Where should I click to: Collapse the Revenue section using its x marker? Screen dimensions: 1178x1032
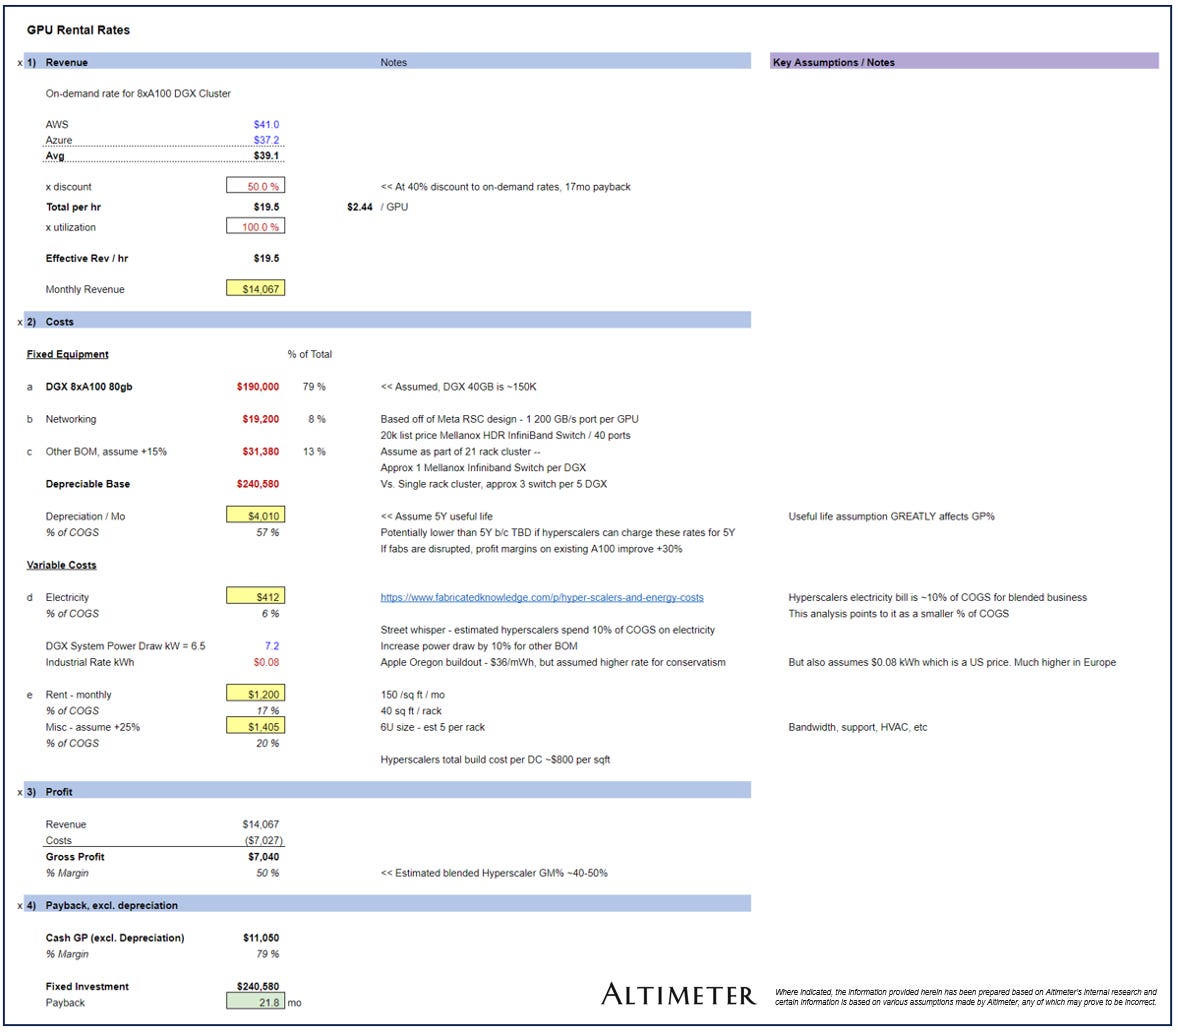click(20, 62)
